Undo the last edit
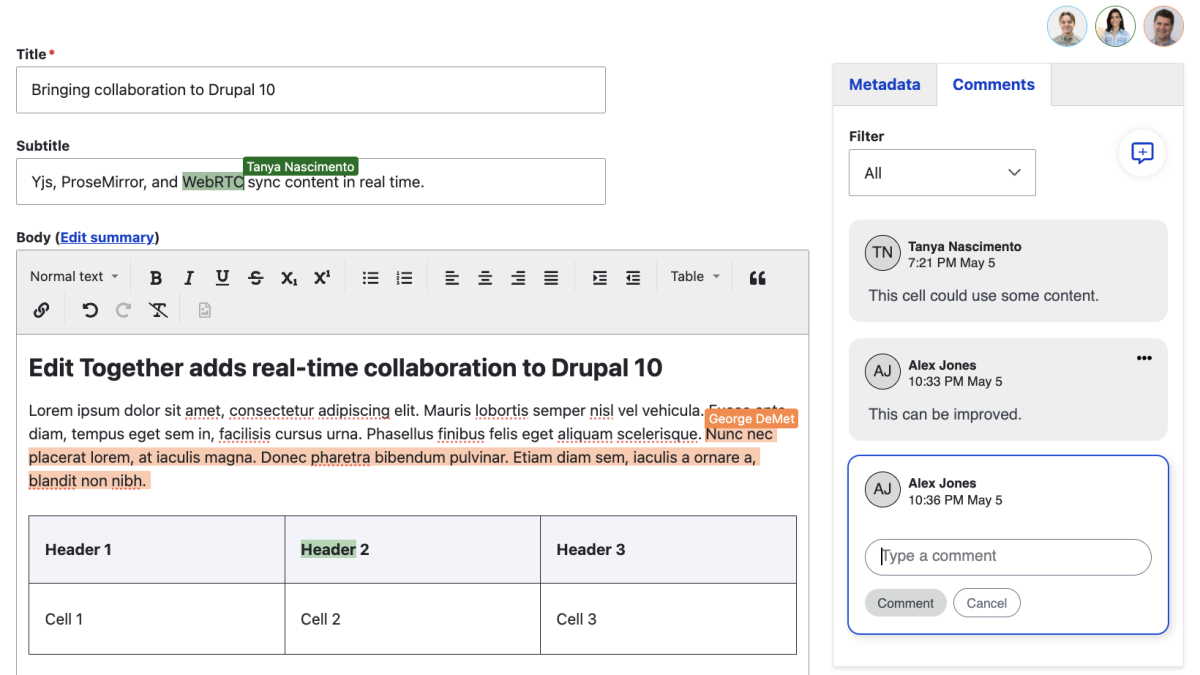Image resolution: width=1200 pixels, height=675 pixels. click(90, 310)
